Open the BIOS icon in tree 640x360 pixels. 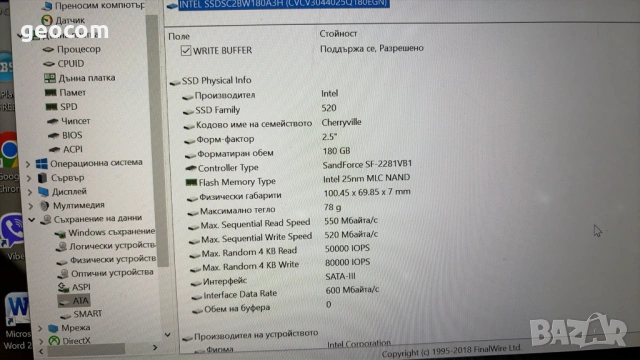click(x=53, y=136)
